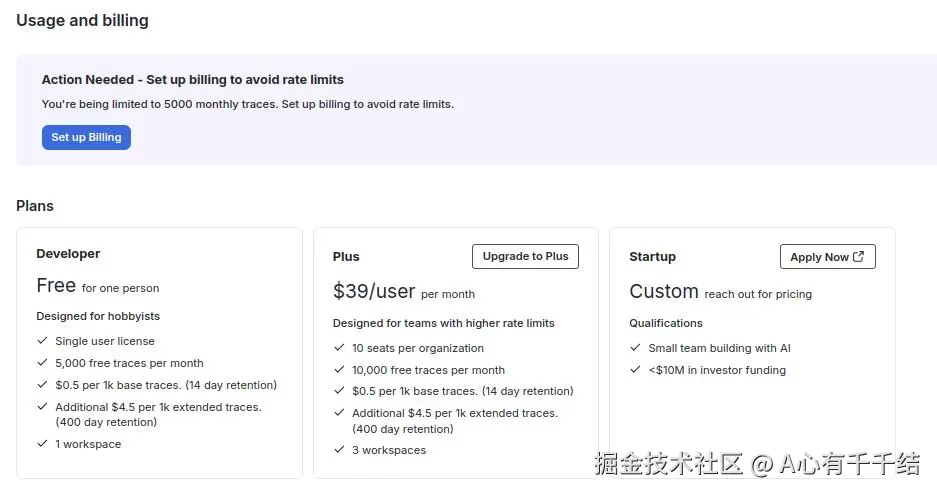937x494 pixels.
Task: Click the checkmark beside 10,000 free traces
Action: [339, 370]
